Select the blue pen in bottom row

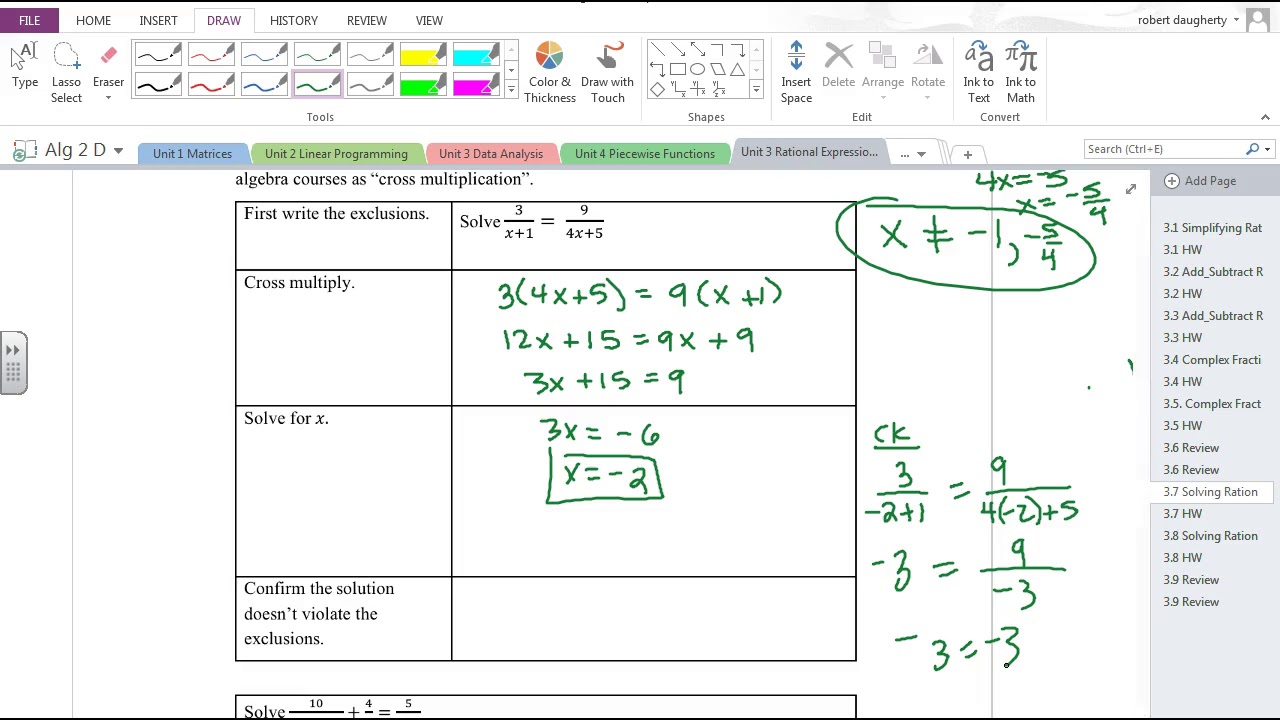coord(264,86)
